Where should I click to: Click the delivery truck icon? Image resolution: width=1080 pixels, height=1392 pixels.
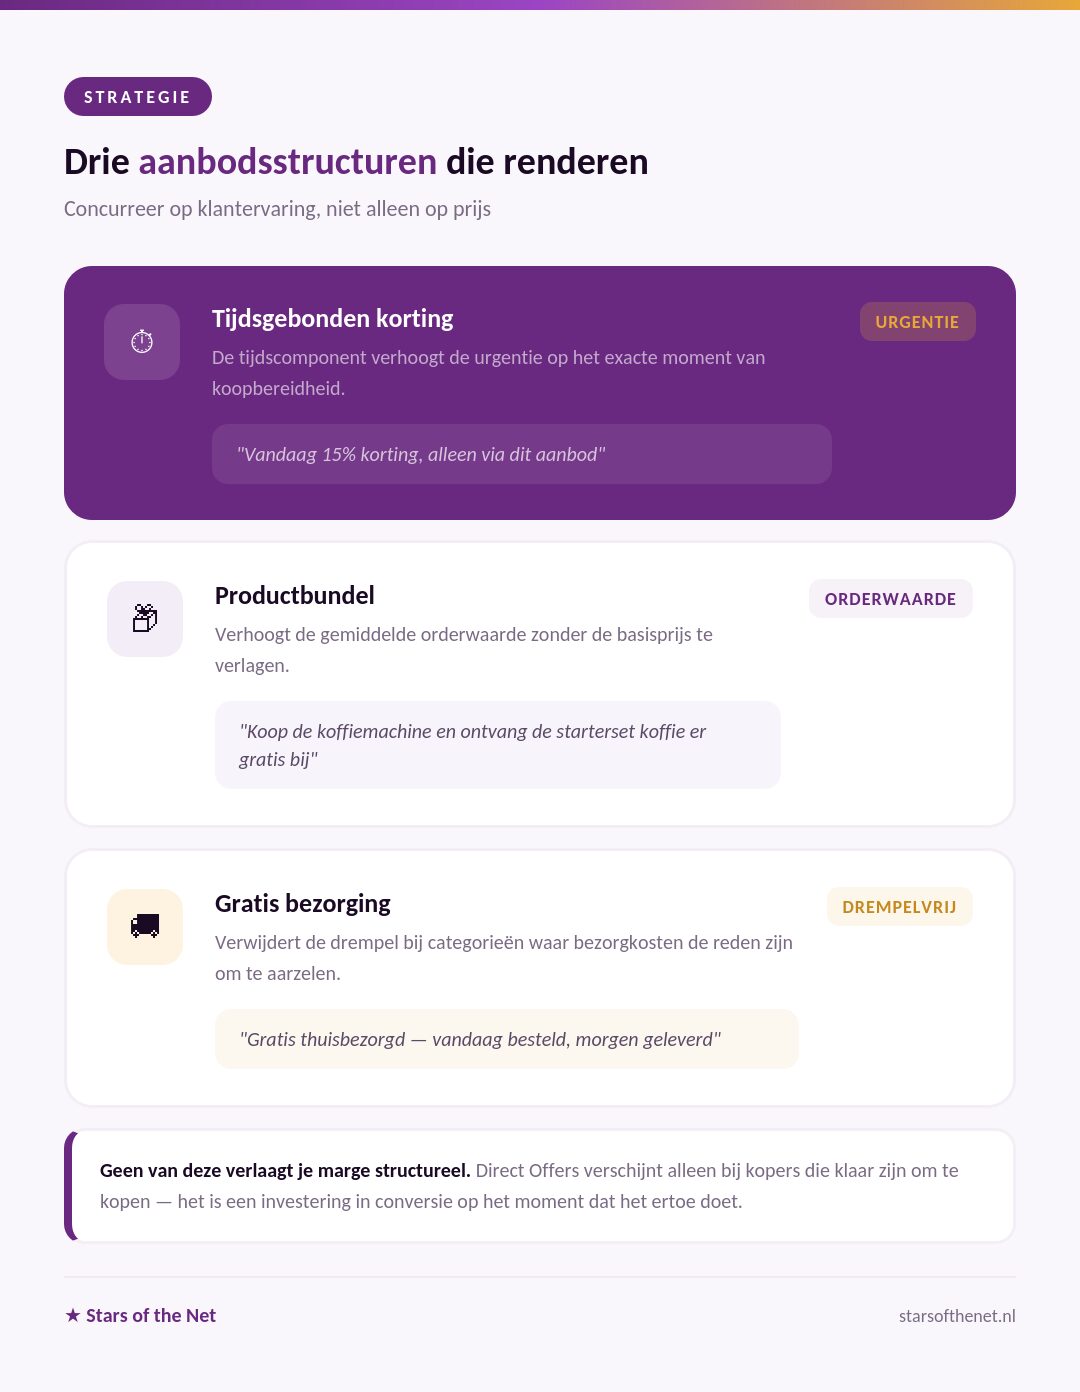pos(145,927)
